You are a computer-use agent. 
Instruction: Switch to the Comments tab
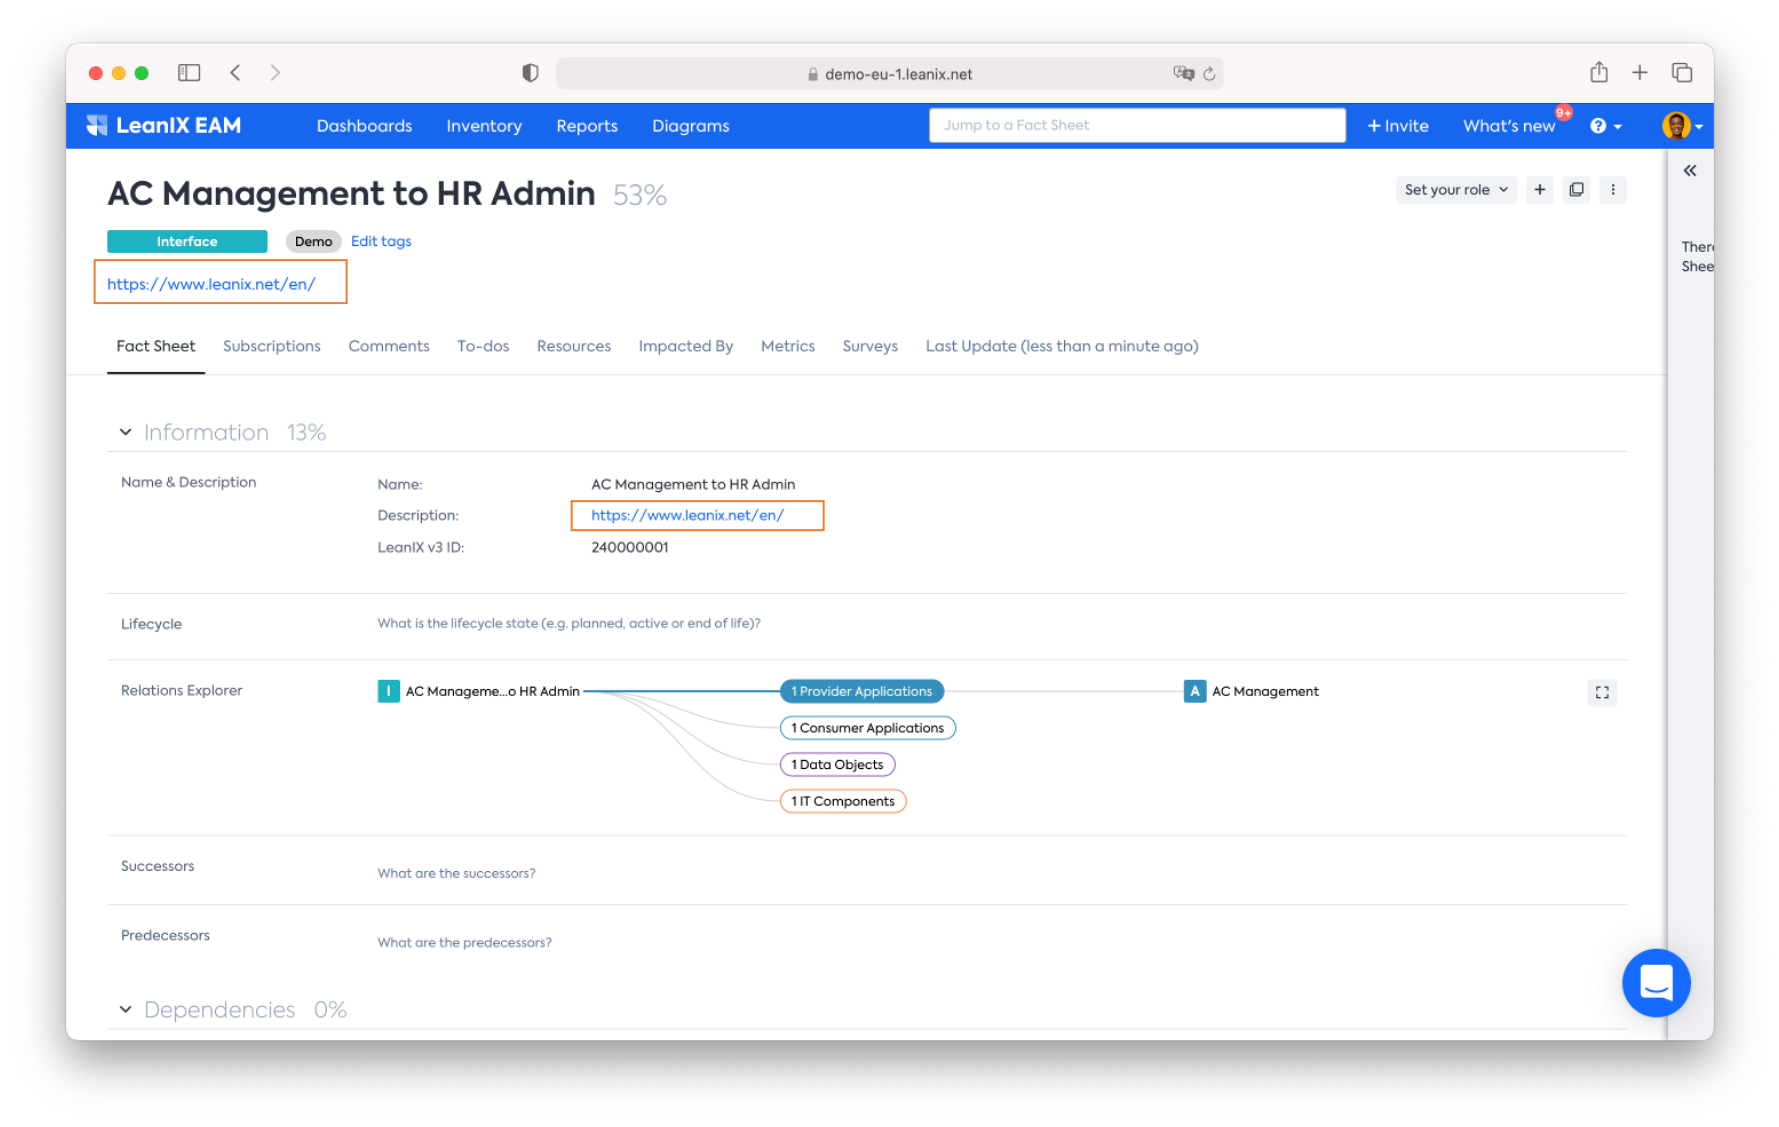coord(389,346)
